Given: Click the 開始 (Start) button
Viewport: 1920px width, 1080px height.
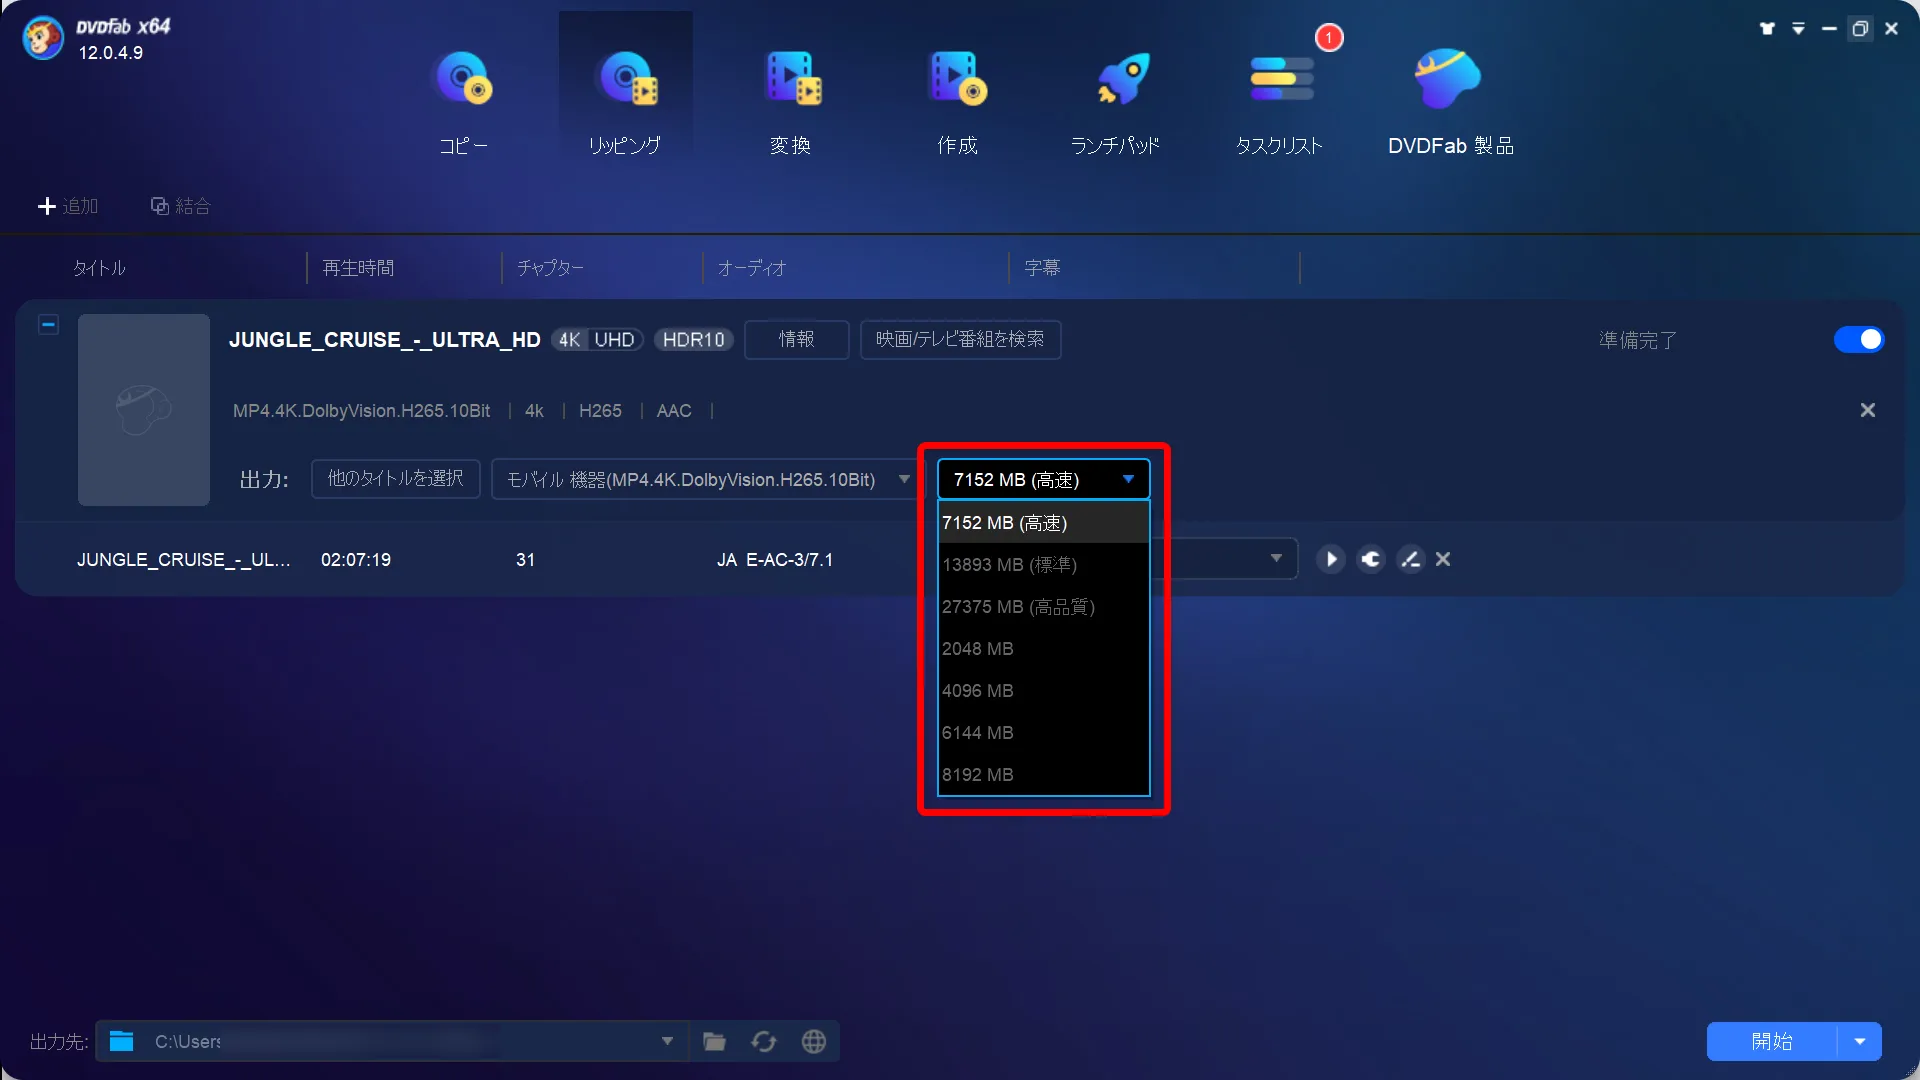Looking at the screenshot, I should pos(1772,1041).
